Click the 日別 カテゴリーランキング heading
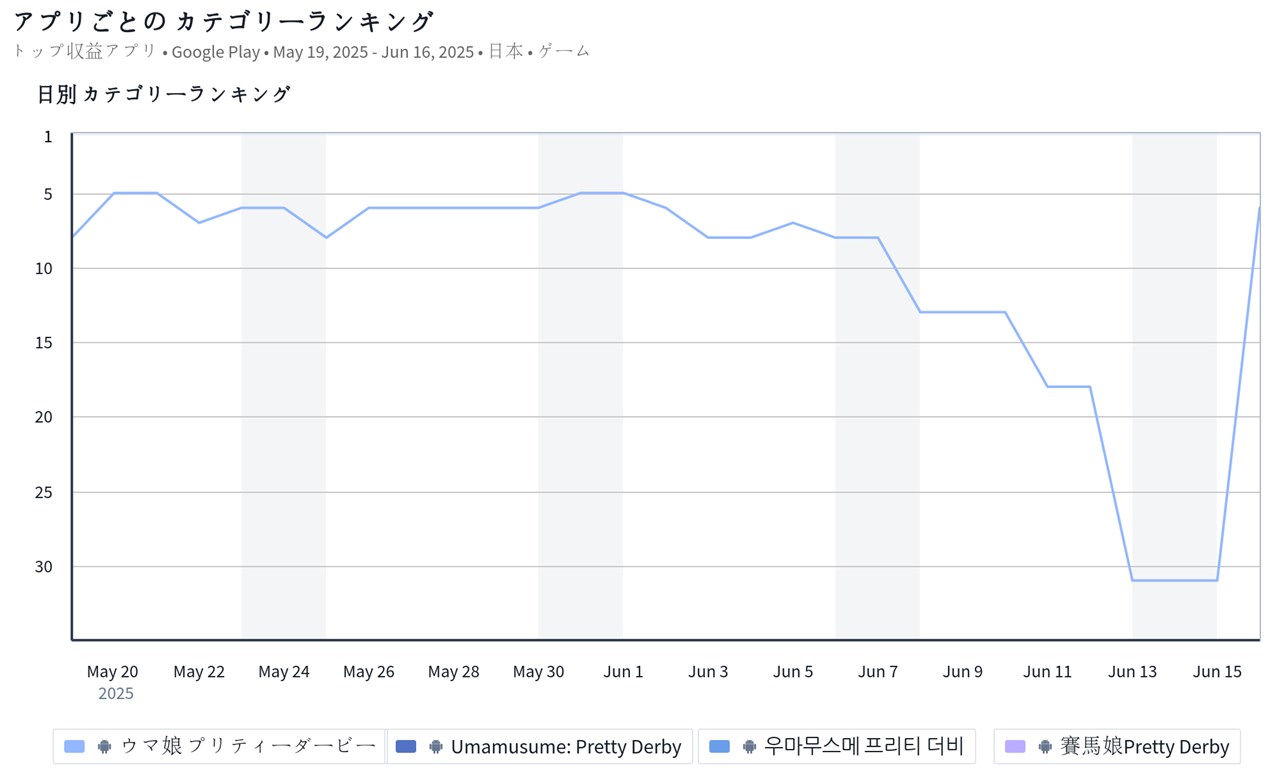Viewport: 1280px width, 768px height. 164,94
